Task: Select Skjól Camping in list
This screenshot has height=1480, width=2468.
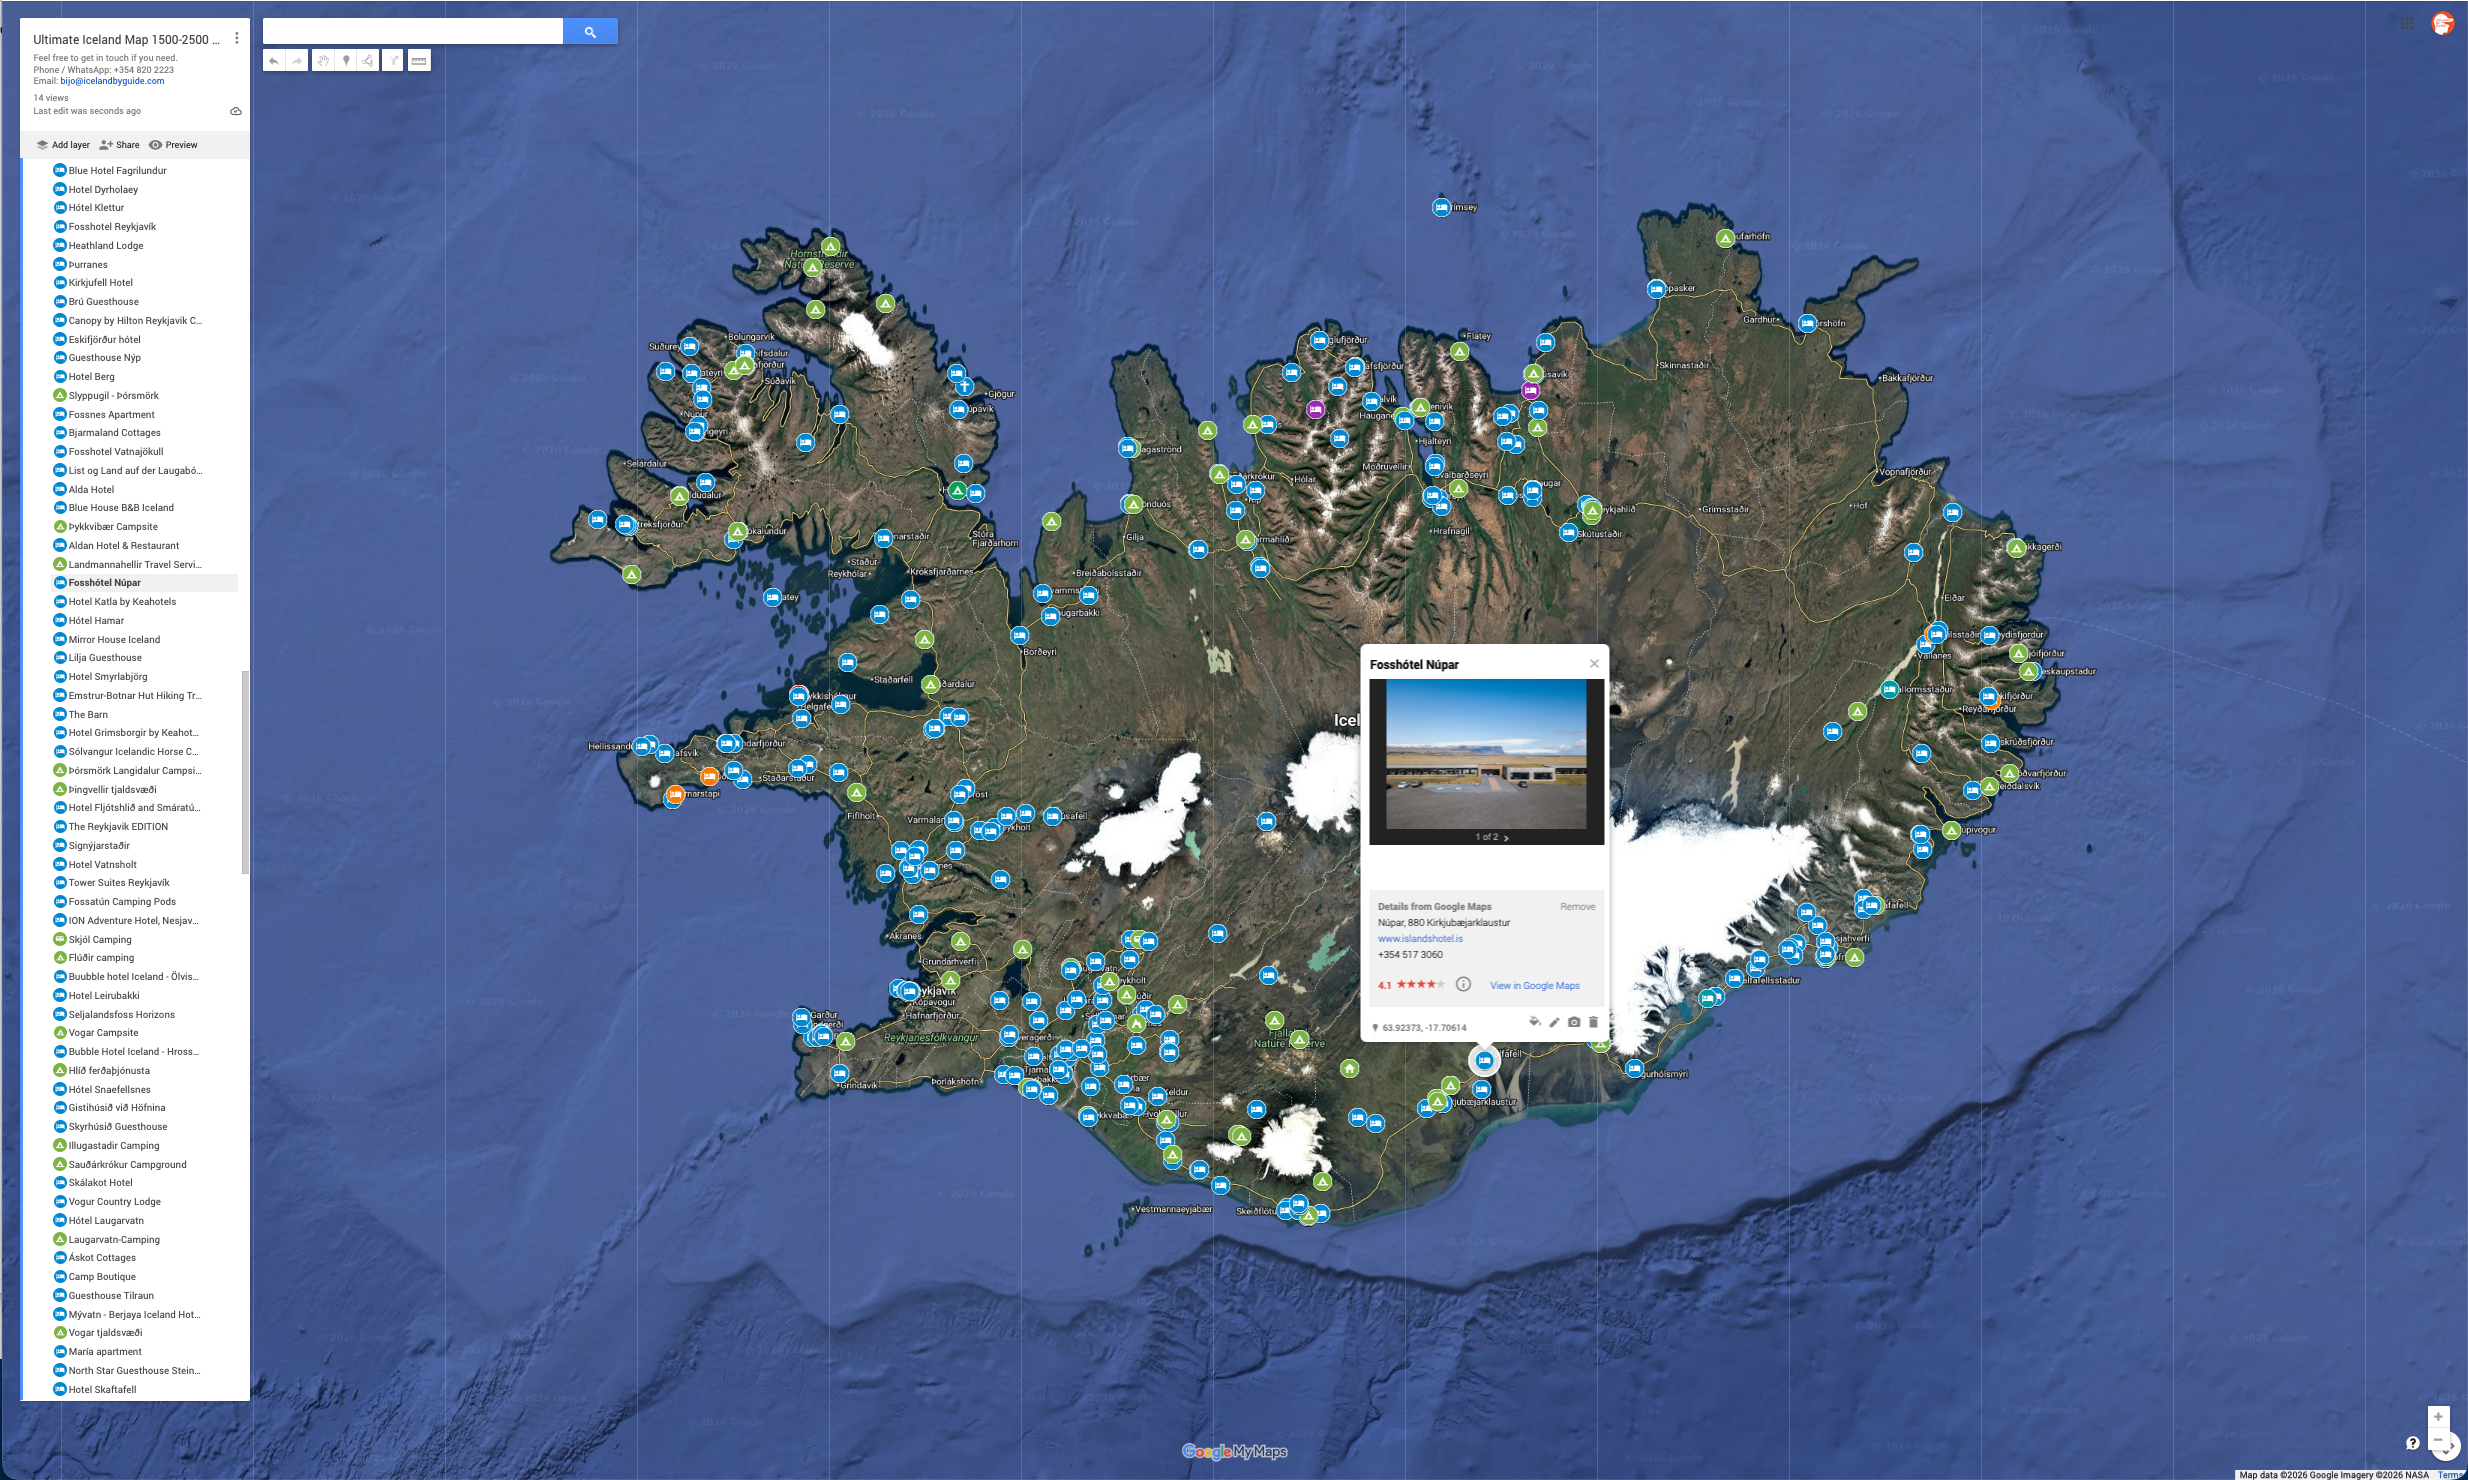Action: [x=100, y=939]
